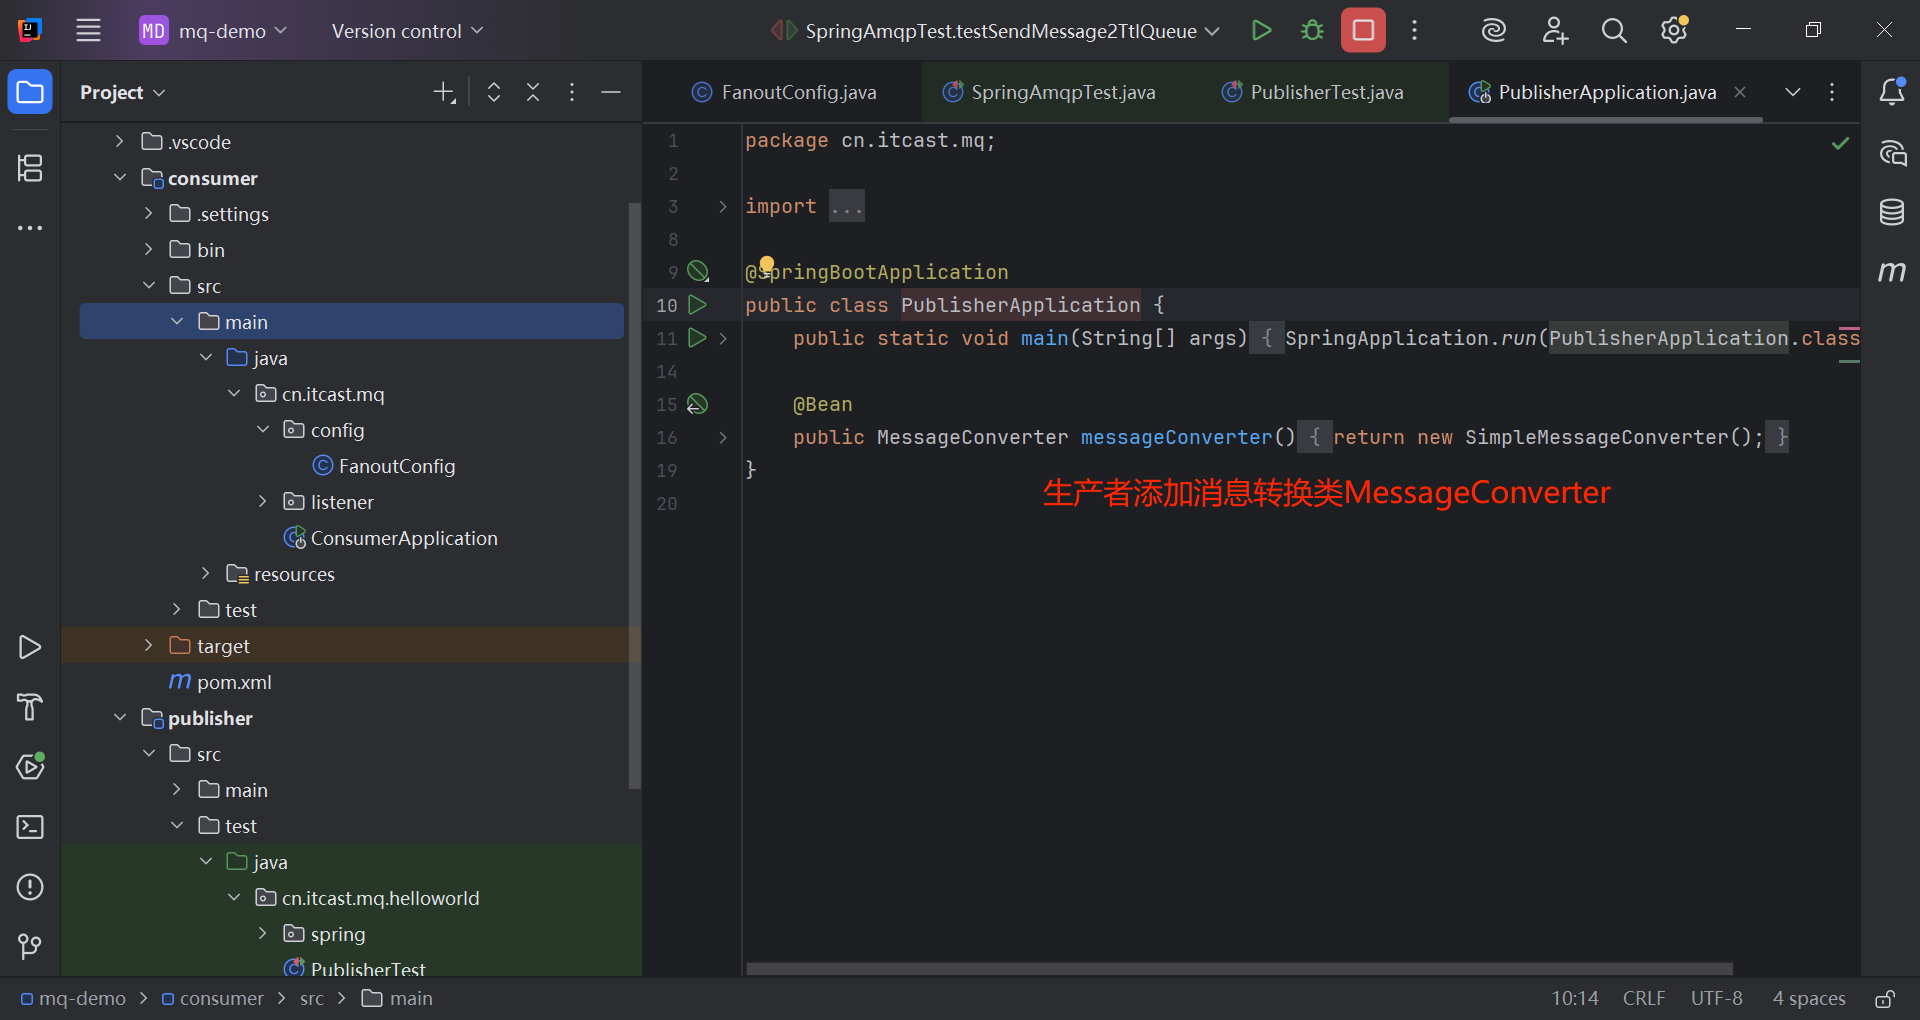Switch to the FanoutConfig.java tab

(784, 92)
